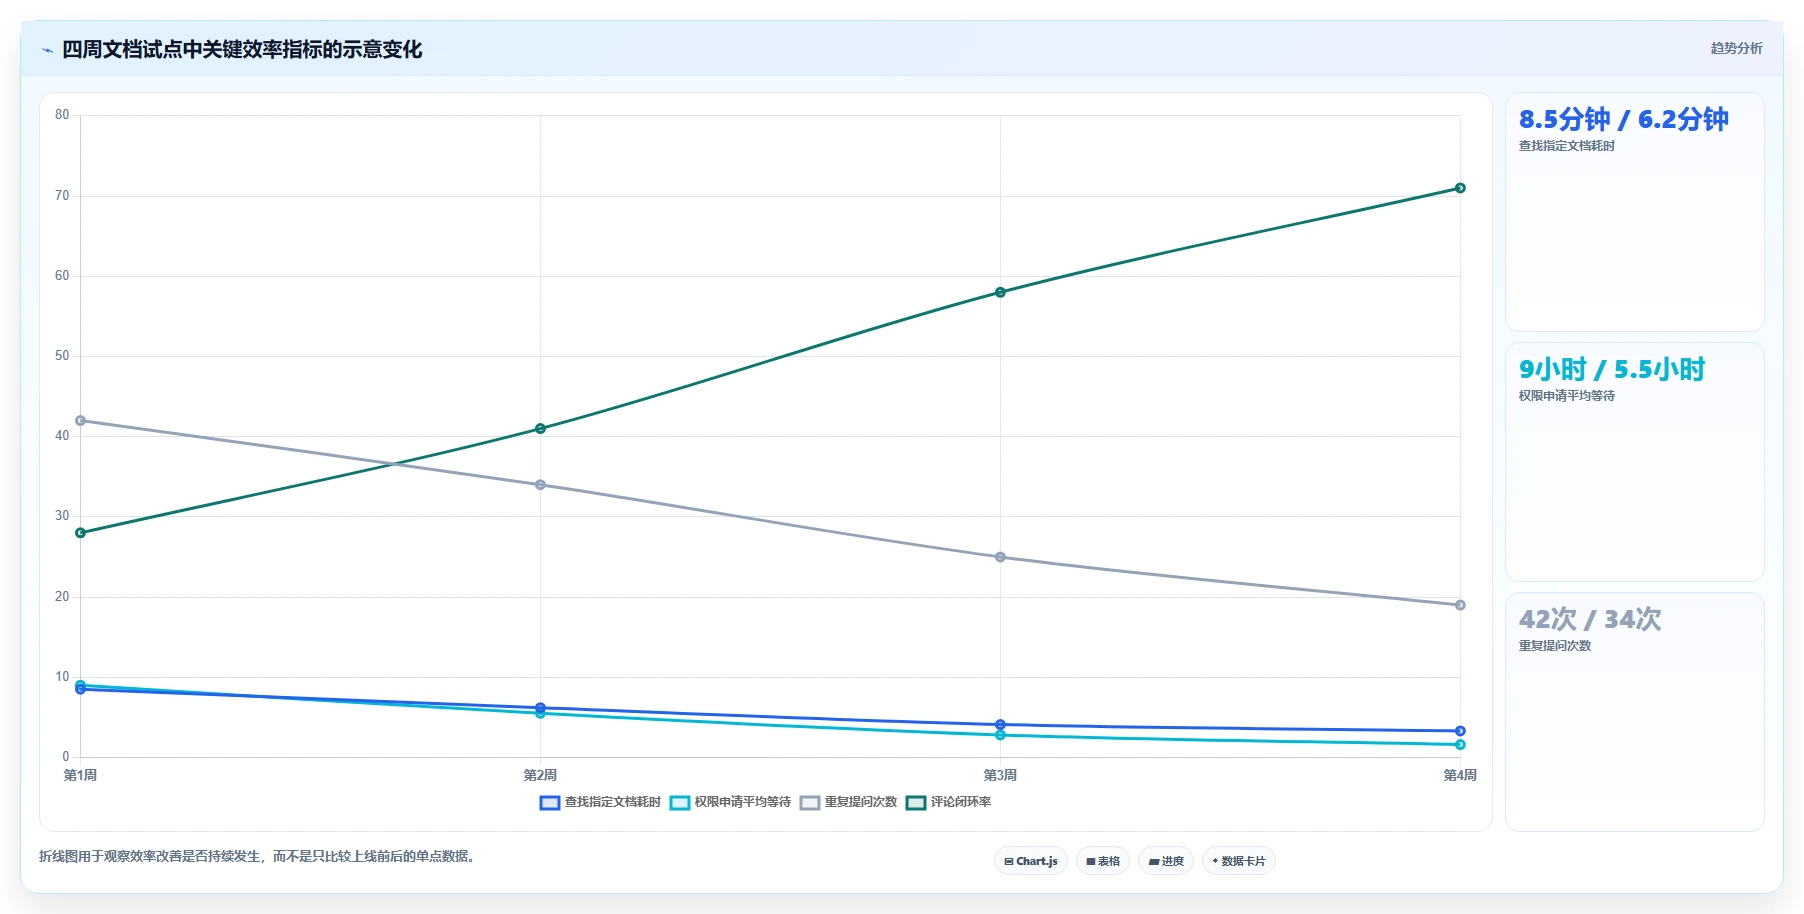Select the 重复提问次数 data point at 第2周

click(x=540, y=485)
